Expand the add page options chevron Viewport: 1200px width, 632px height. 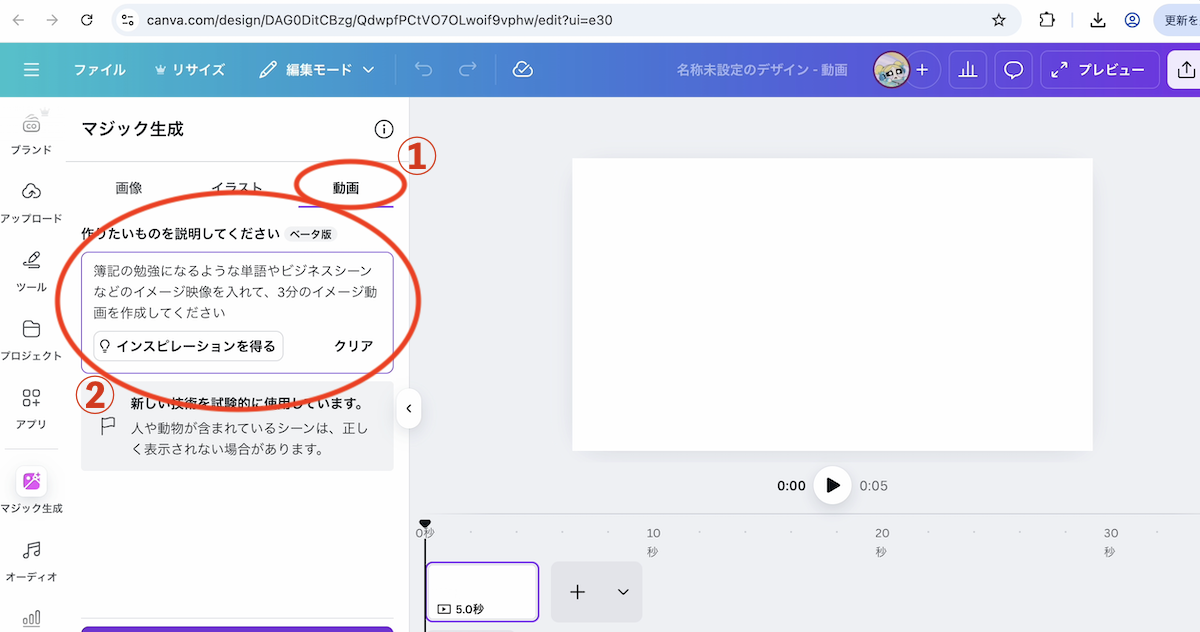[x=623, y=592]
